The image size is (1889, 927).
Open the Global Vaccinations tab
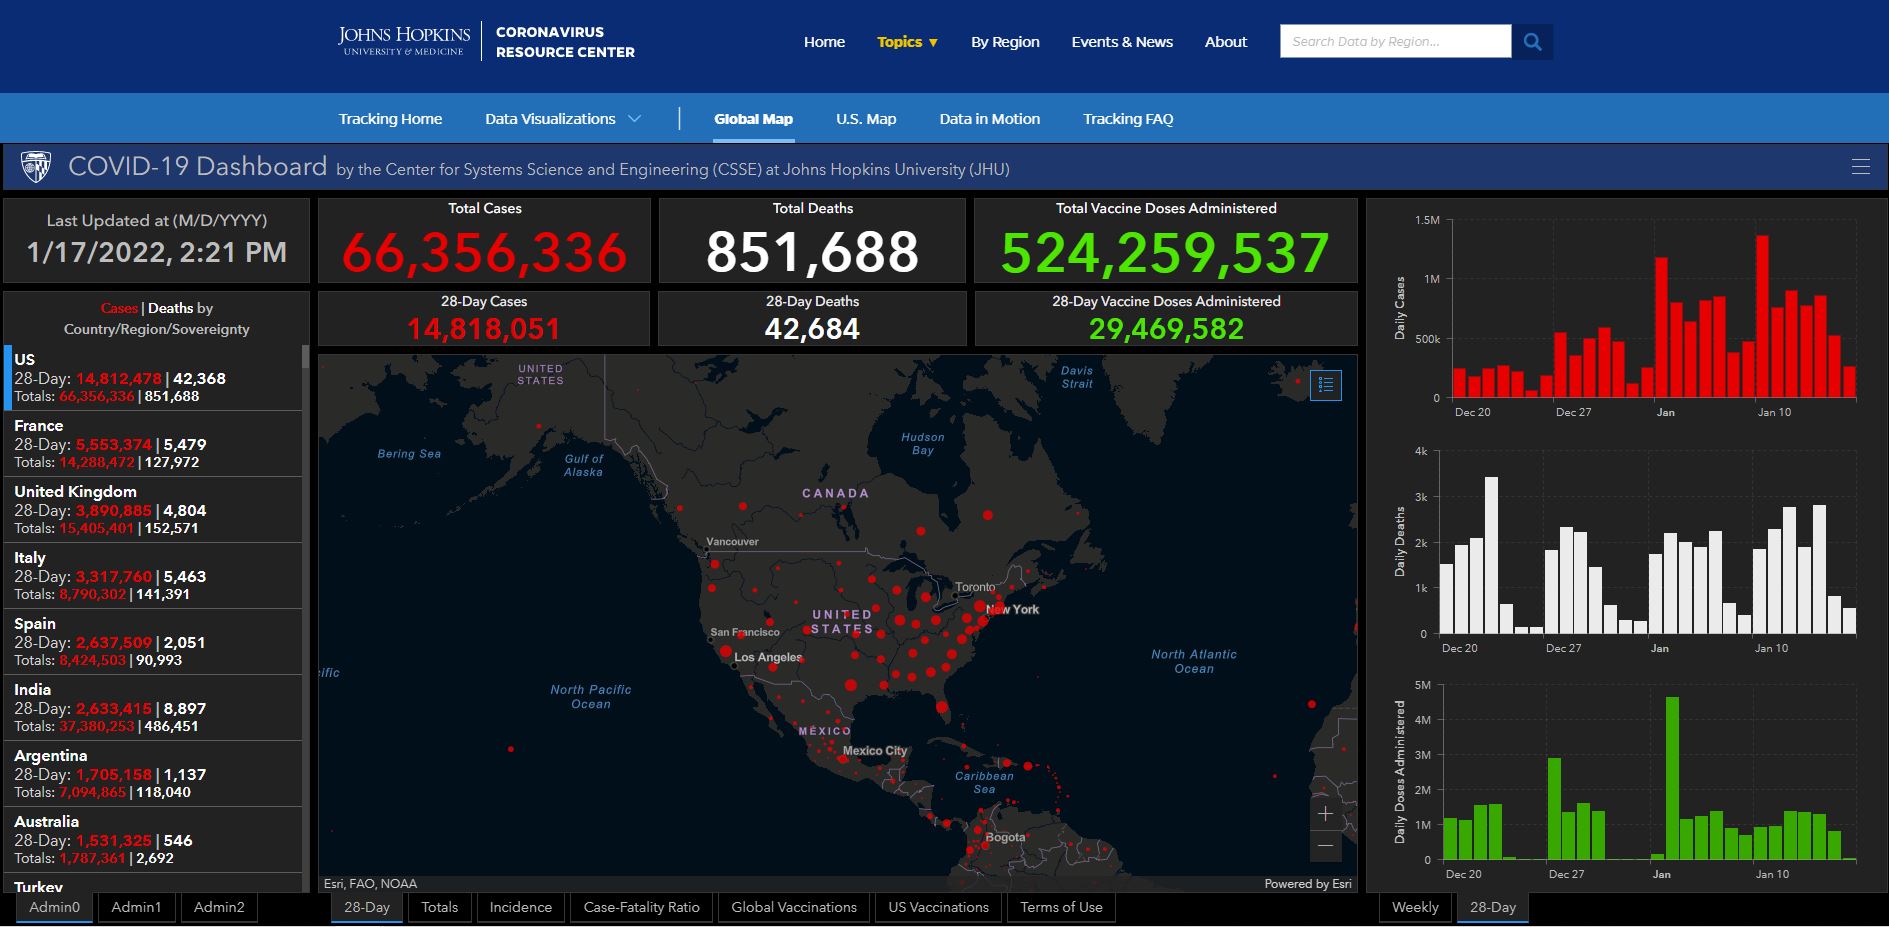coord(794,907)
